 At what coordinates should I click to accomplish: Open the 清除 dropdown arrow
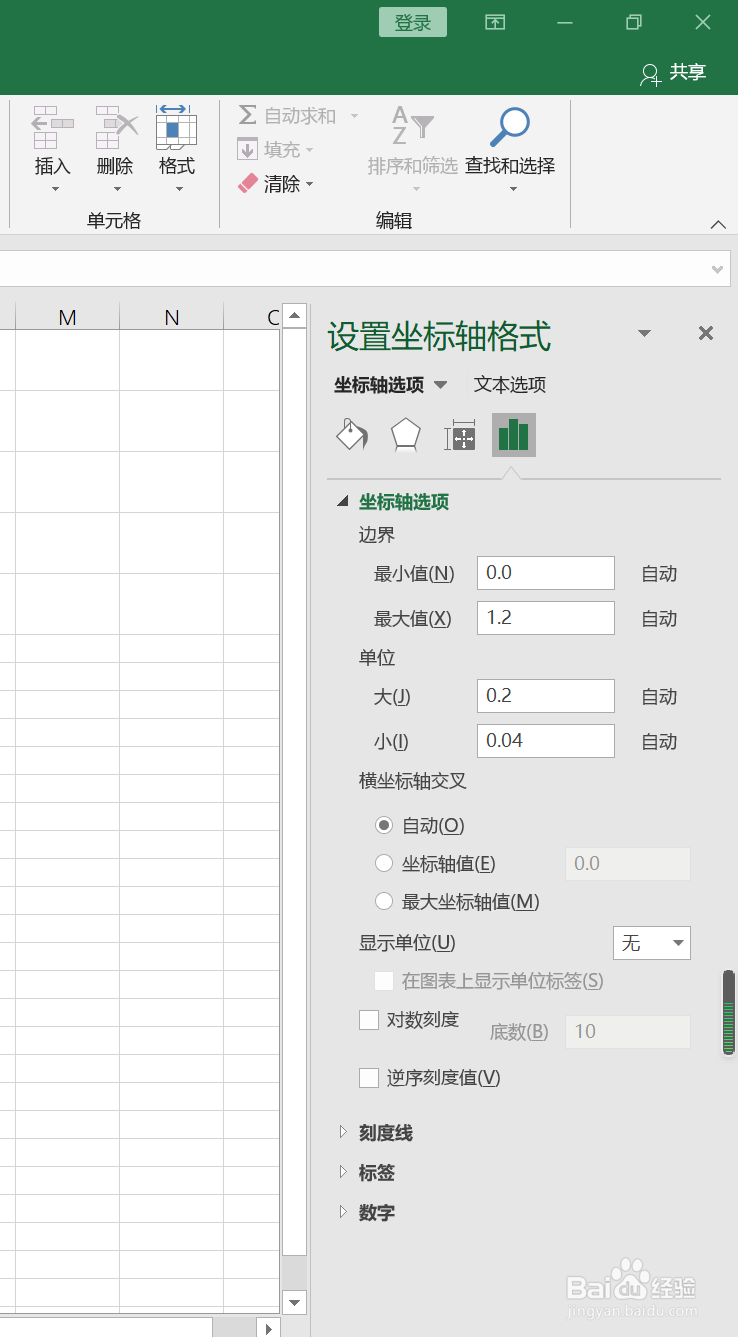(310, 184)
